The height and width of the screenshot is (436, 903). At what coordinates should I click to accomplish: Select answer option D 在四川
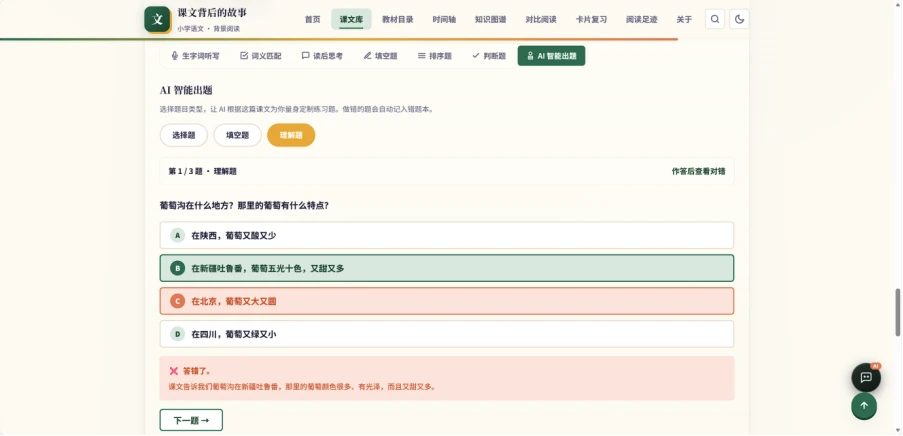click(446, 333)
